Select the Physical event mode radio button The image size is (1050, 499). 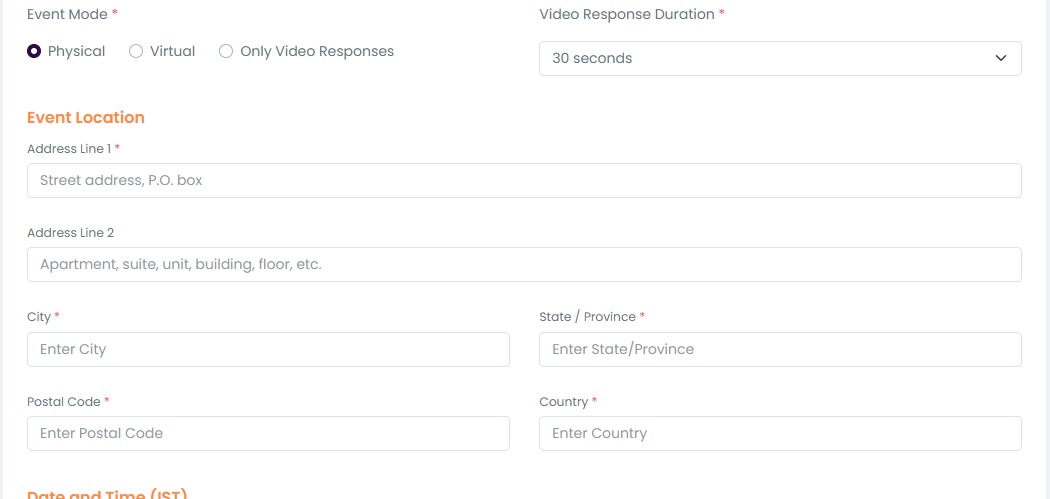coord(34,51)
